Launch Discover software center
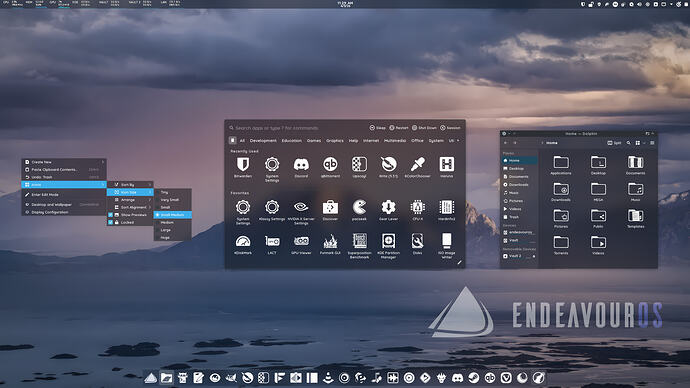690x388 pixels. (330, 210)
